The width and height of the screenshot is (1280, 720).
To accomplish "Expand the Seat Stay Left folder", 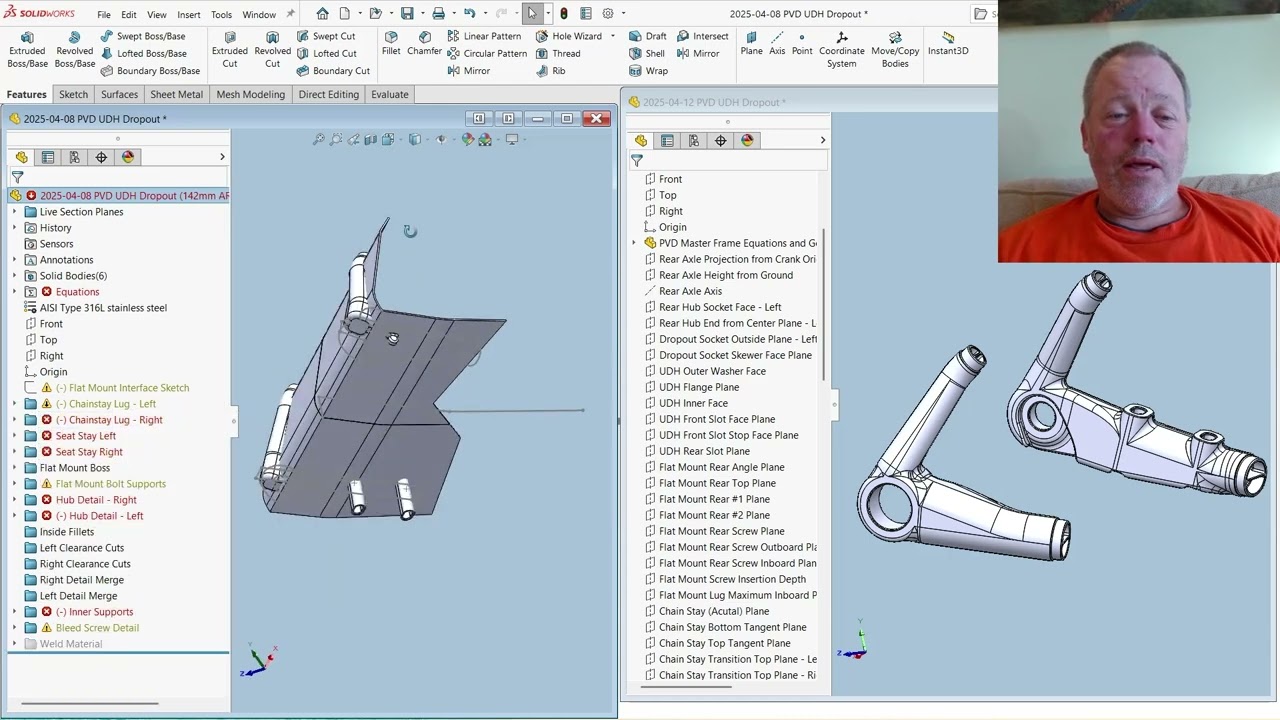I will pos(14,436).
